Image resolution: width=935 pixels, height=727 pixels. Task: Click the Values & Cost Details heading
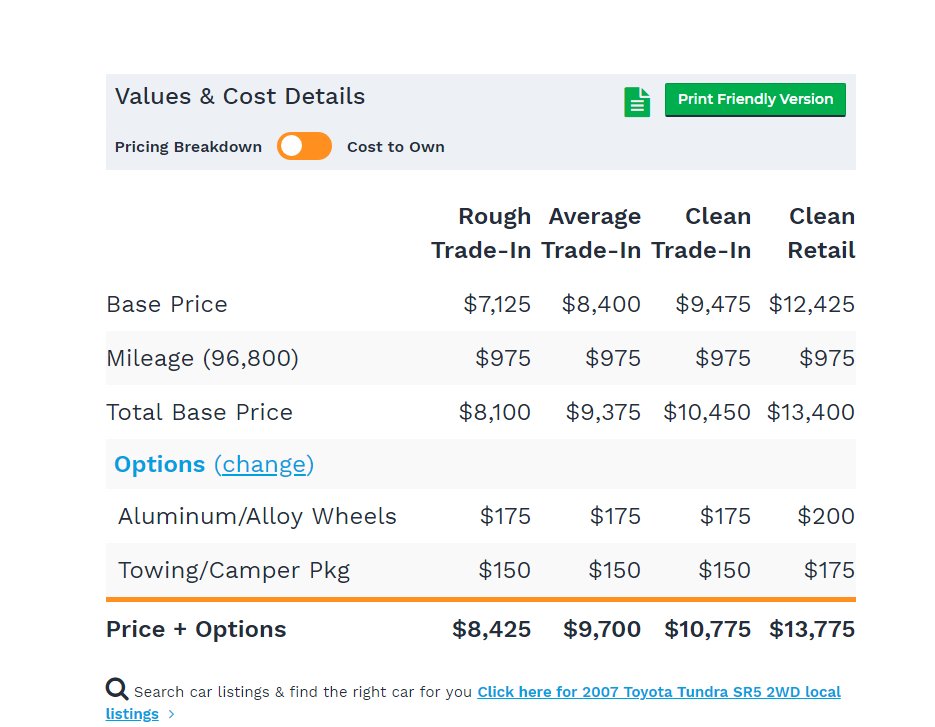(x=240, y=97)
